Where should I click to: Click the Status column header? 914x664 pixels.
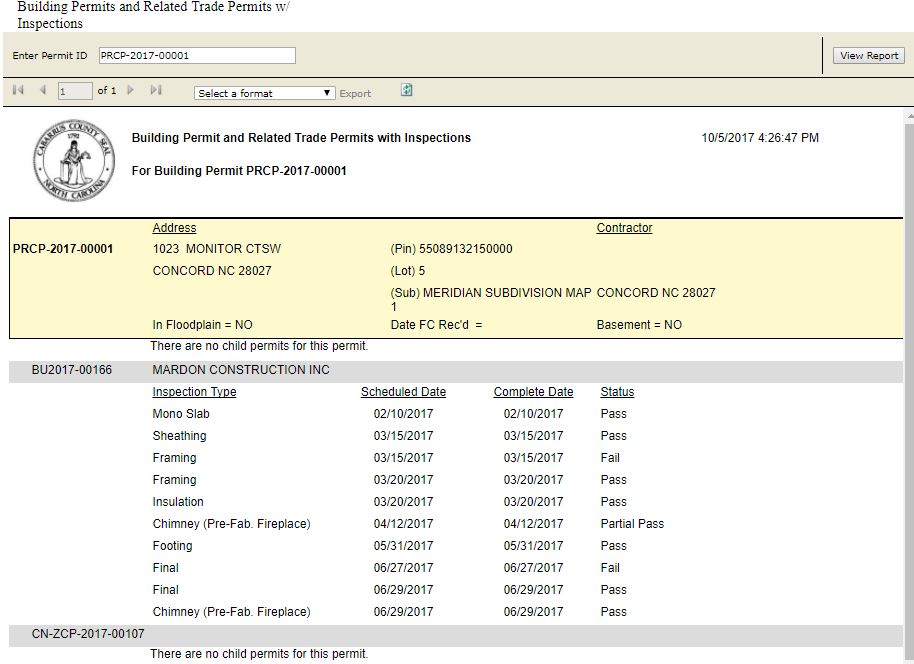click(x=617, y=392)
